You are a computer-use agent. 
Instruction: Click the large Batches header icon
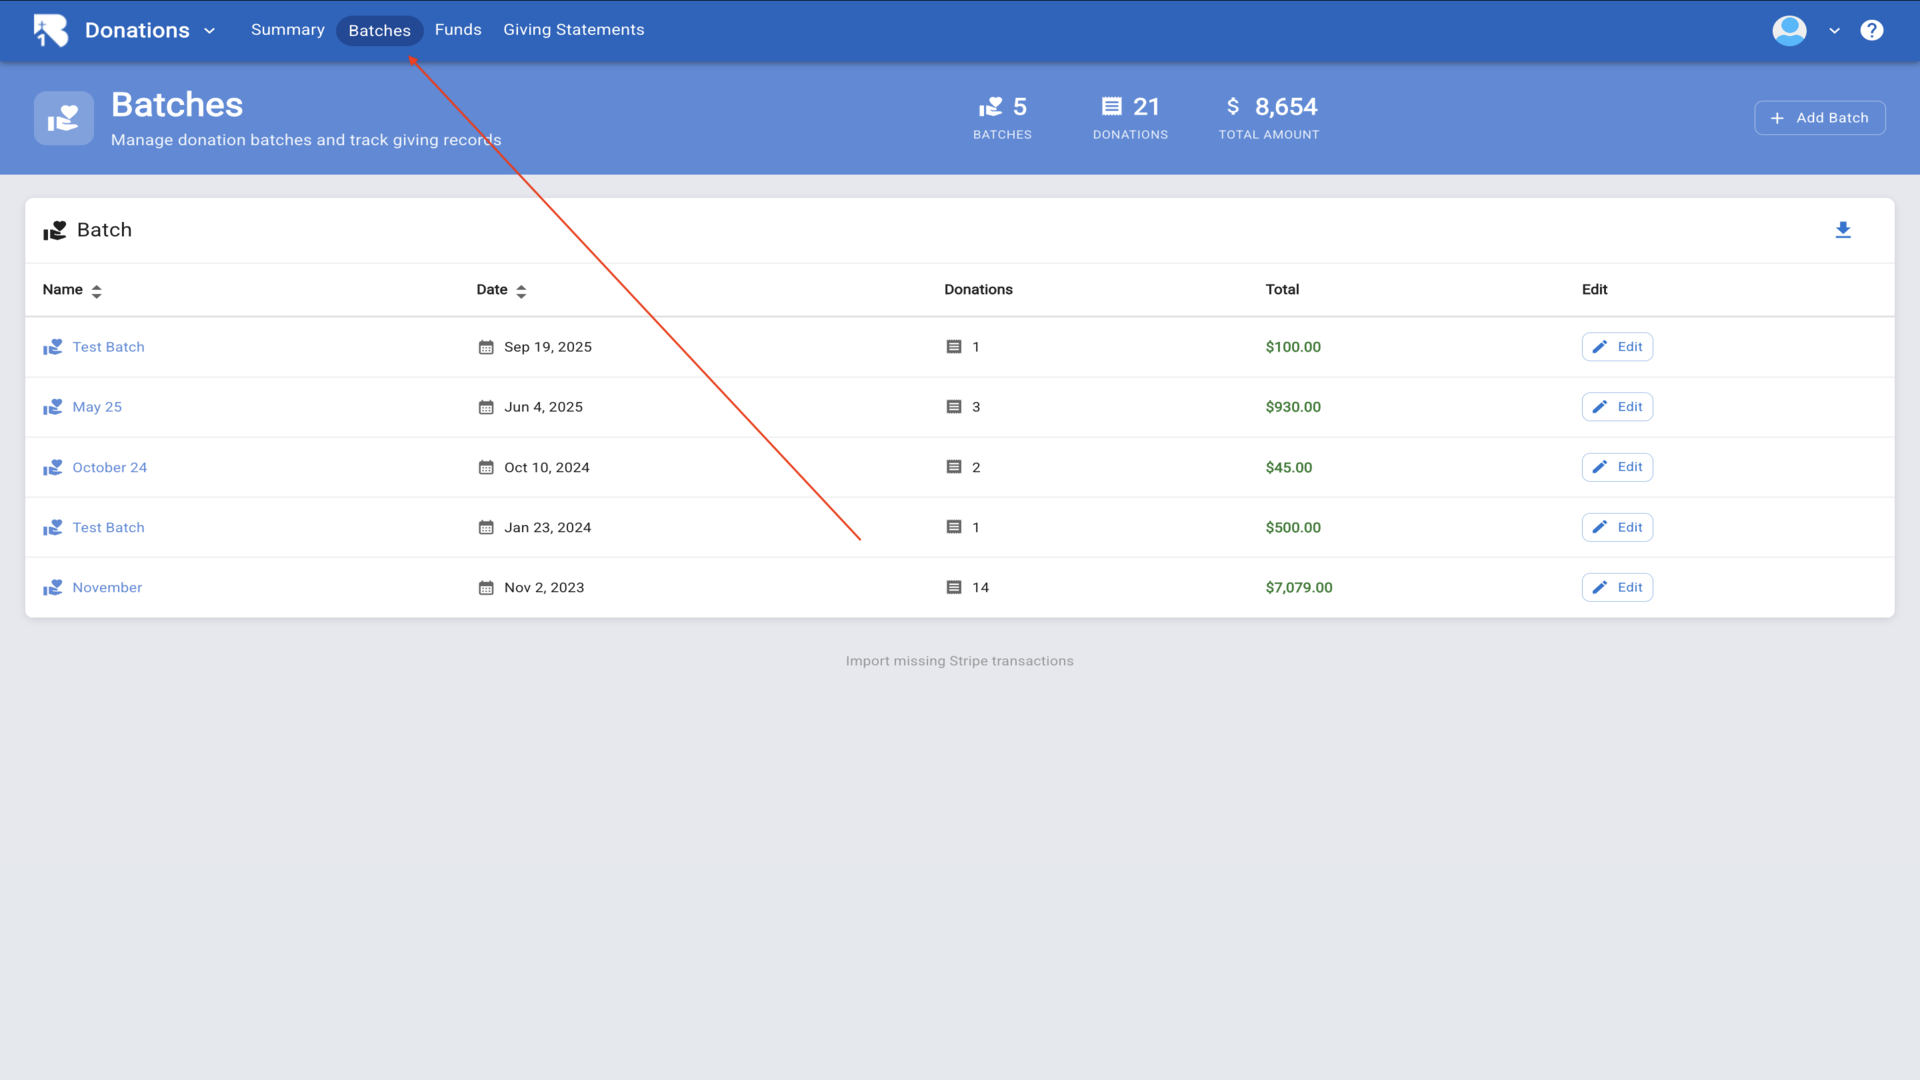pyautogui.click(x=64, y=118)
